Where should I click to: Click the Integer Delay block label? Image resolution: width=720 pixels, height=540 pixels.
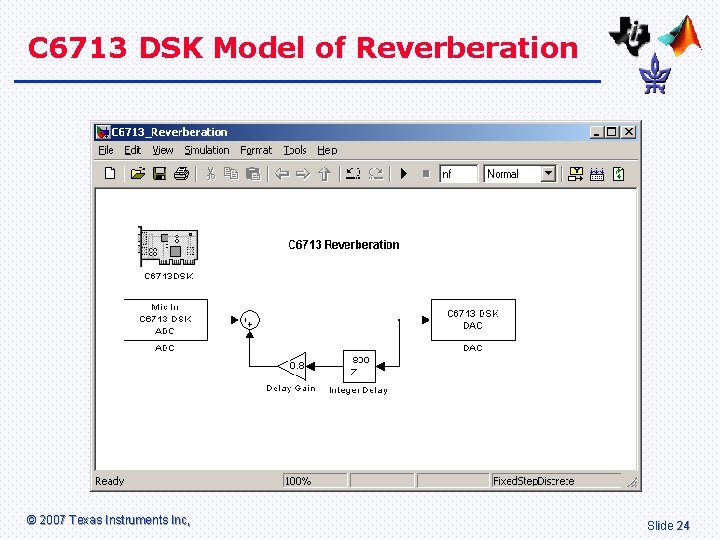click(359, 390)
